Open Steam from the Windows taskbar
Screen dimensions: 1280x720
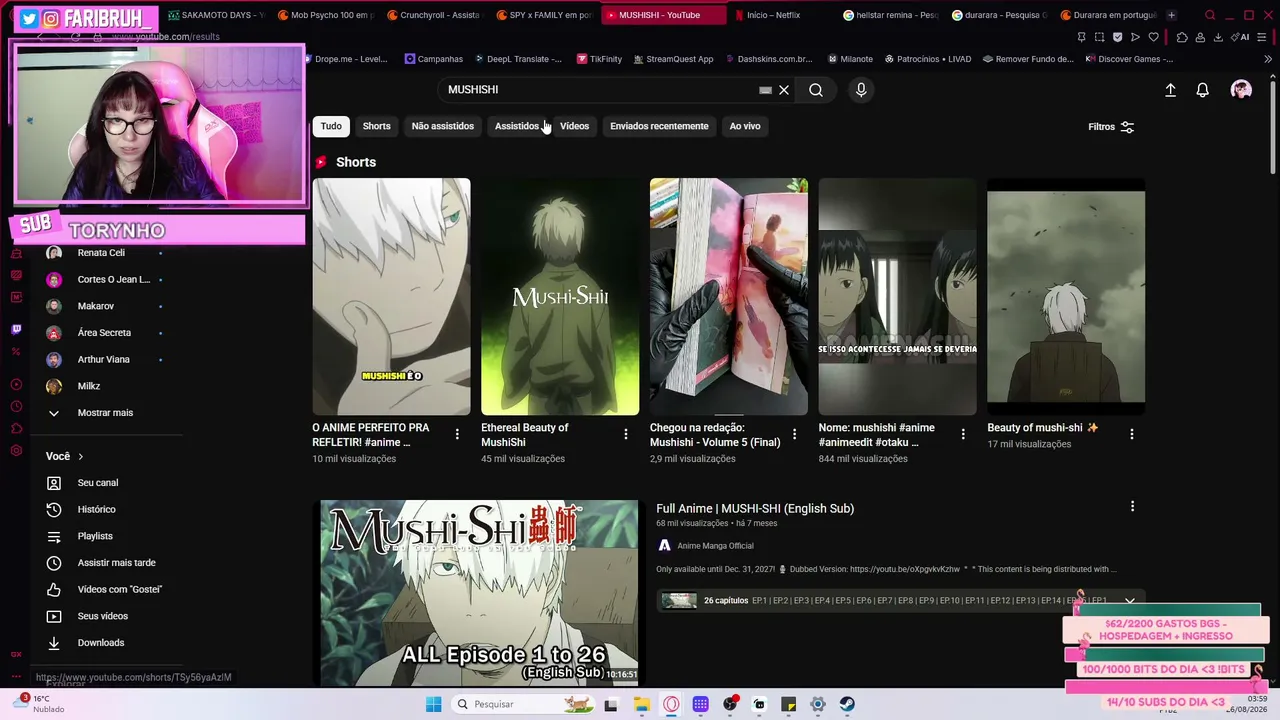tap(847, 704)
